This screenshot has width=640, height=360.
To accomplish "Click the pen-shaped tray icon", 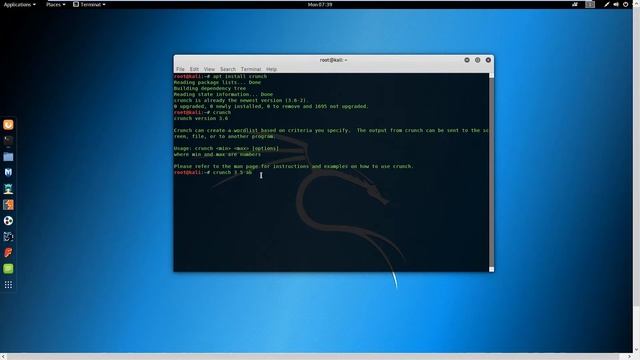I will point(607,4).
